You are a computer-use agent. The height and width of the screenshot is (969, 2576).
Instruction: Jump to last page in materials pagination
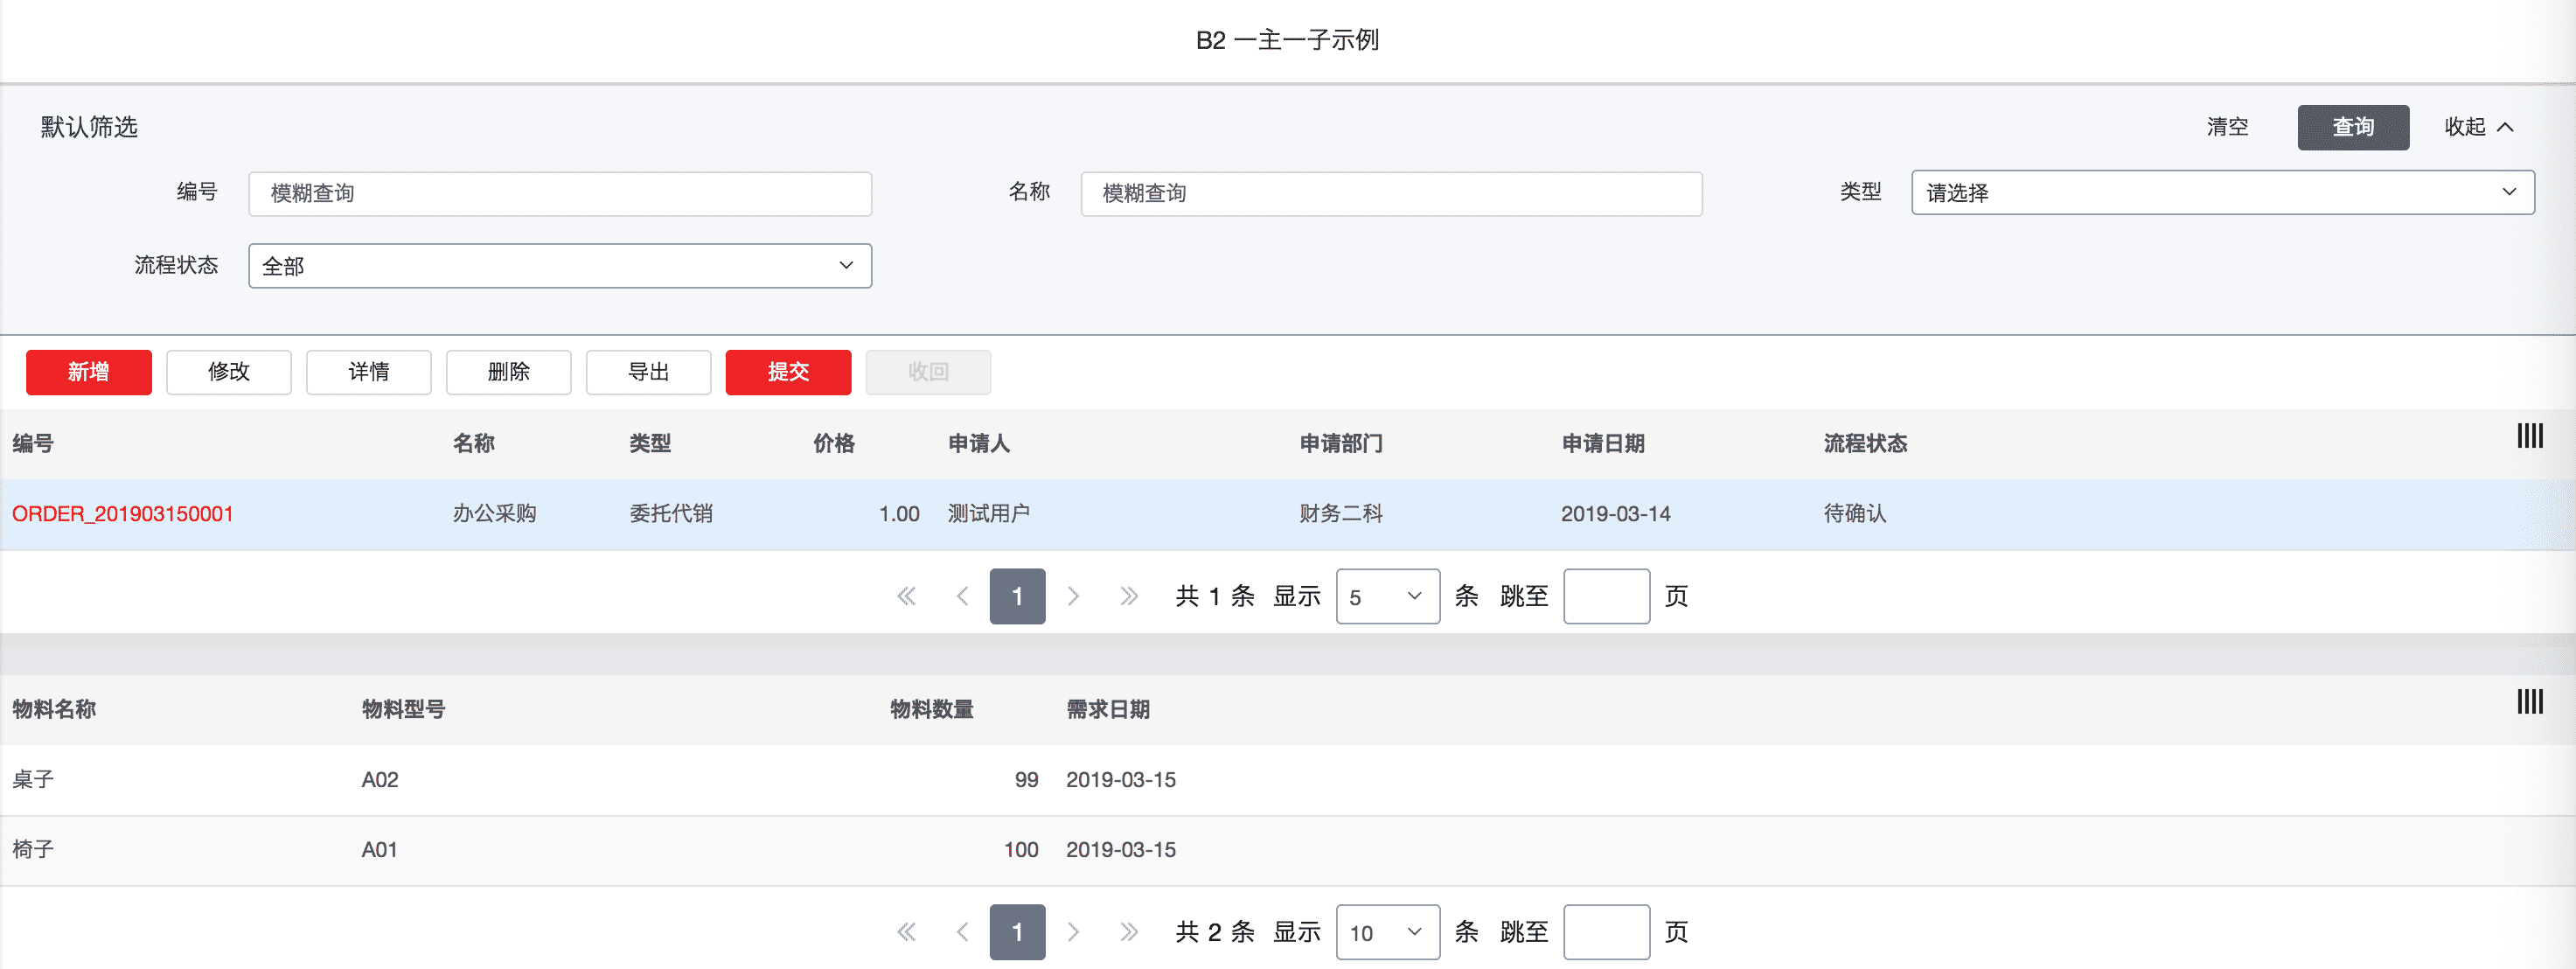click(x=1129, y=933)
